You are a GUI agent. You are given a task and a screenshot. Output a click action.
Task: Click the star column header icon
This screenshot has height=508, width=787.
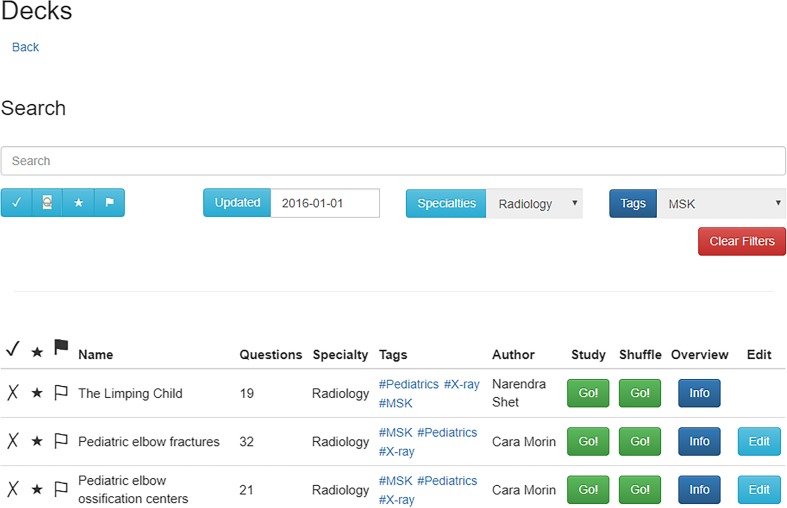click(x=37, y=351)
